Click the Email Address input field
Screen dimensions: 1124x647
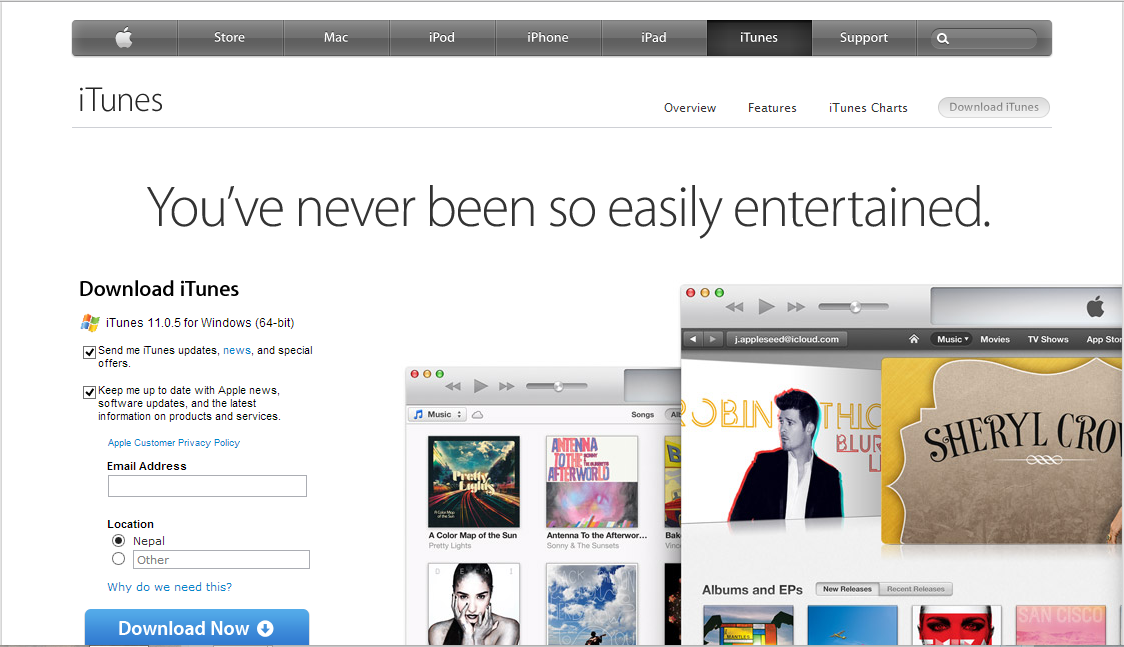pyautogui.click(x=207, y=486)
